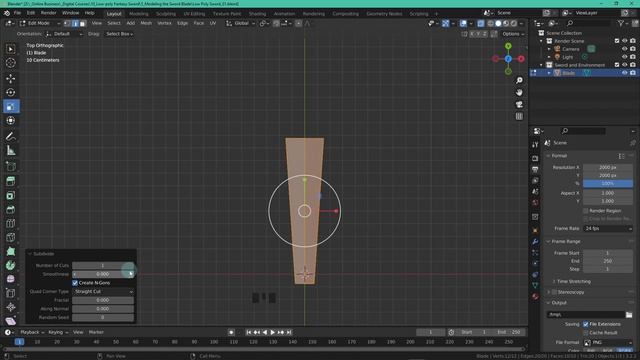Open Playback popover in timeline
Screen dimensions: 640x360
coord(32,332)
